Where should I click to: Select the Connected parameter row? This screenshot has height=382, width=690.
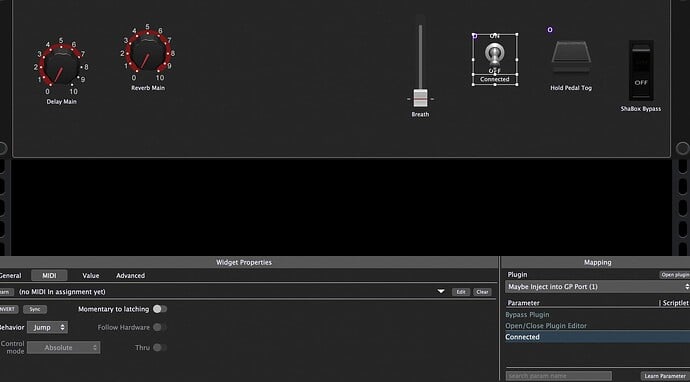(x=597, y=337)
